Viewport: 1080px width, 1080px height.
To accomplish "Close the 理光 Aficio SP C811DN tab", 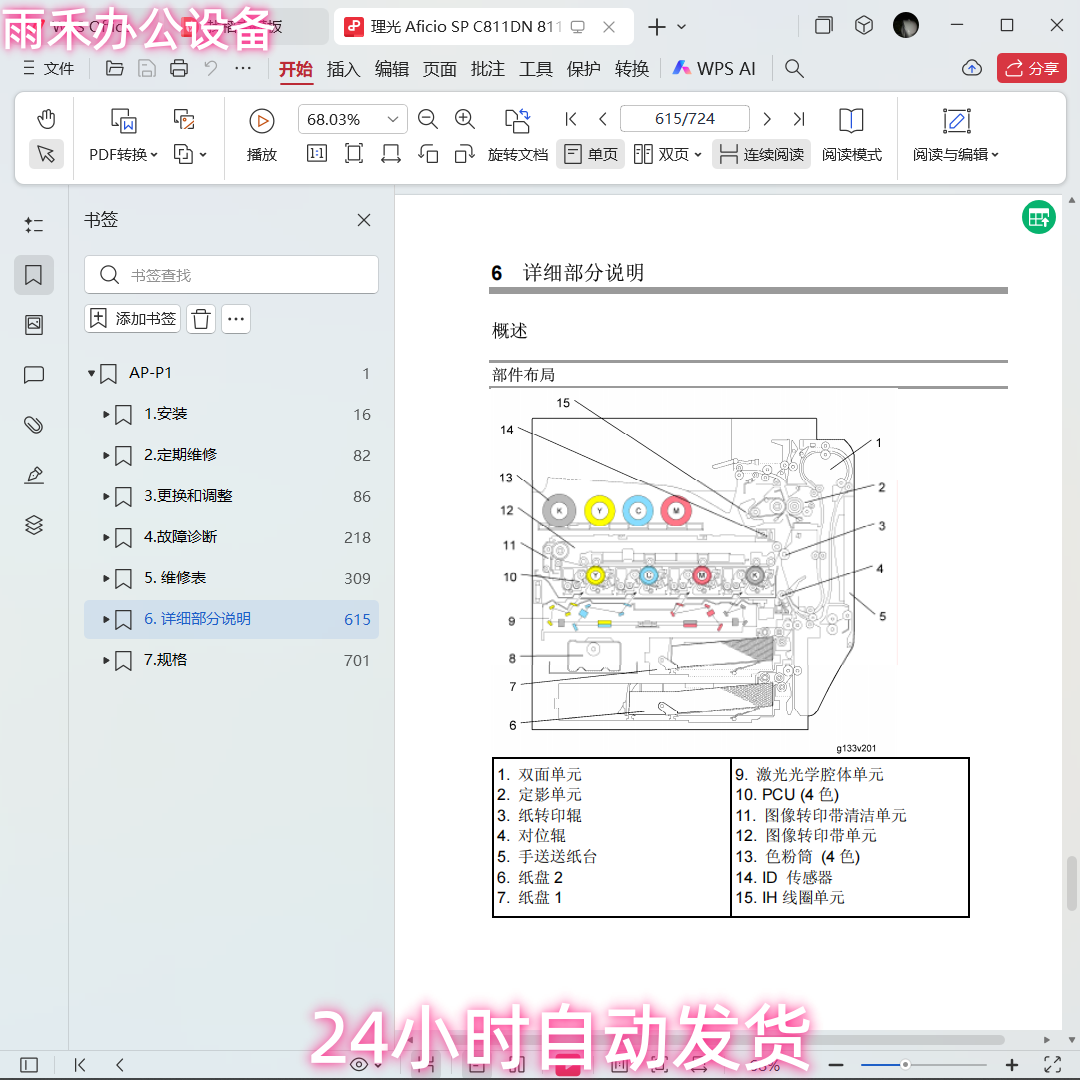I will click(609, 27).
